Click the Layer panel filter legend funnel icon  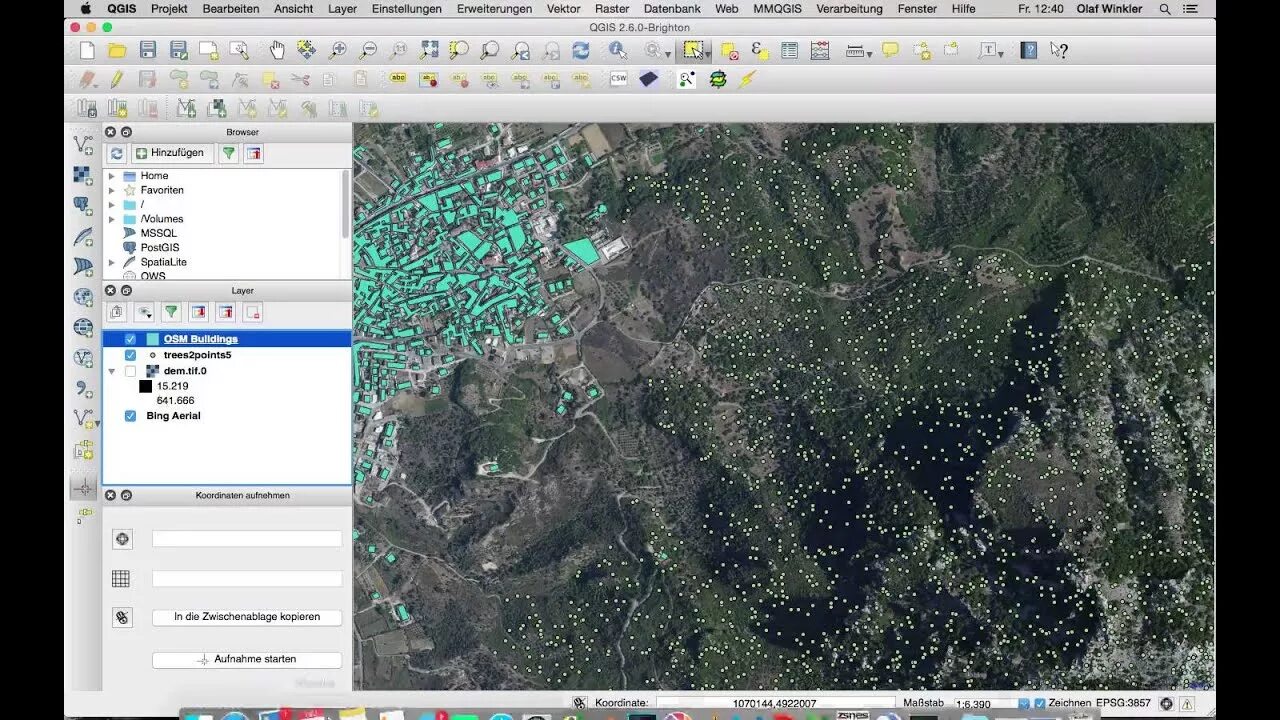(x=171, y=313)
